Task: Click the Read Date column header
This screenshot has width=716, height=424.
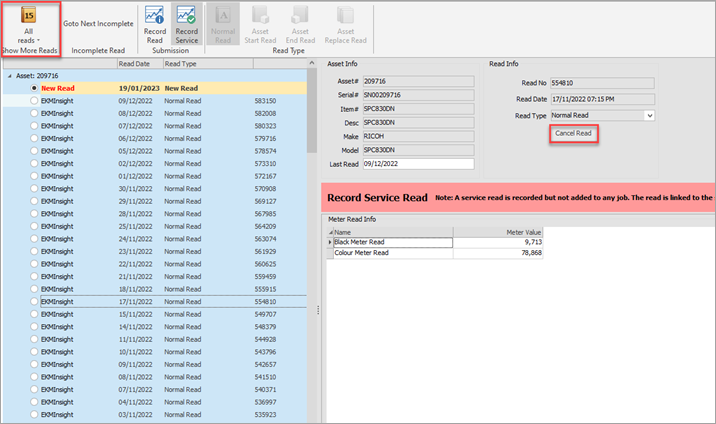Action: [x=139, y=63]
